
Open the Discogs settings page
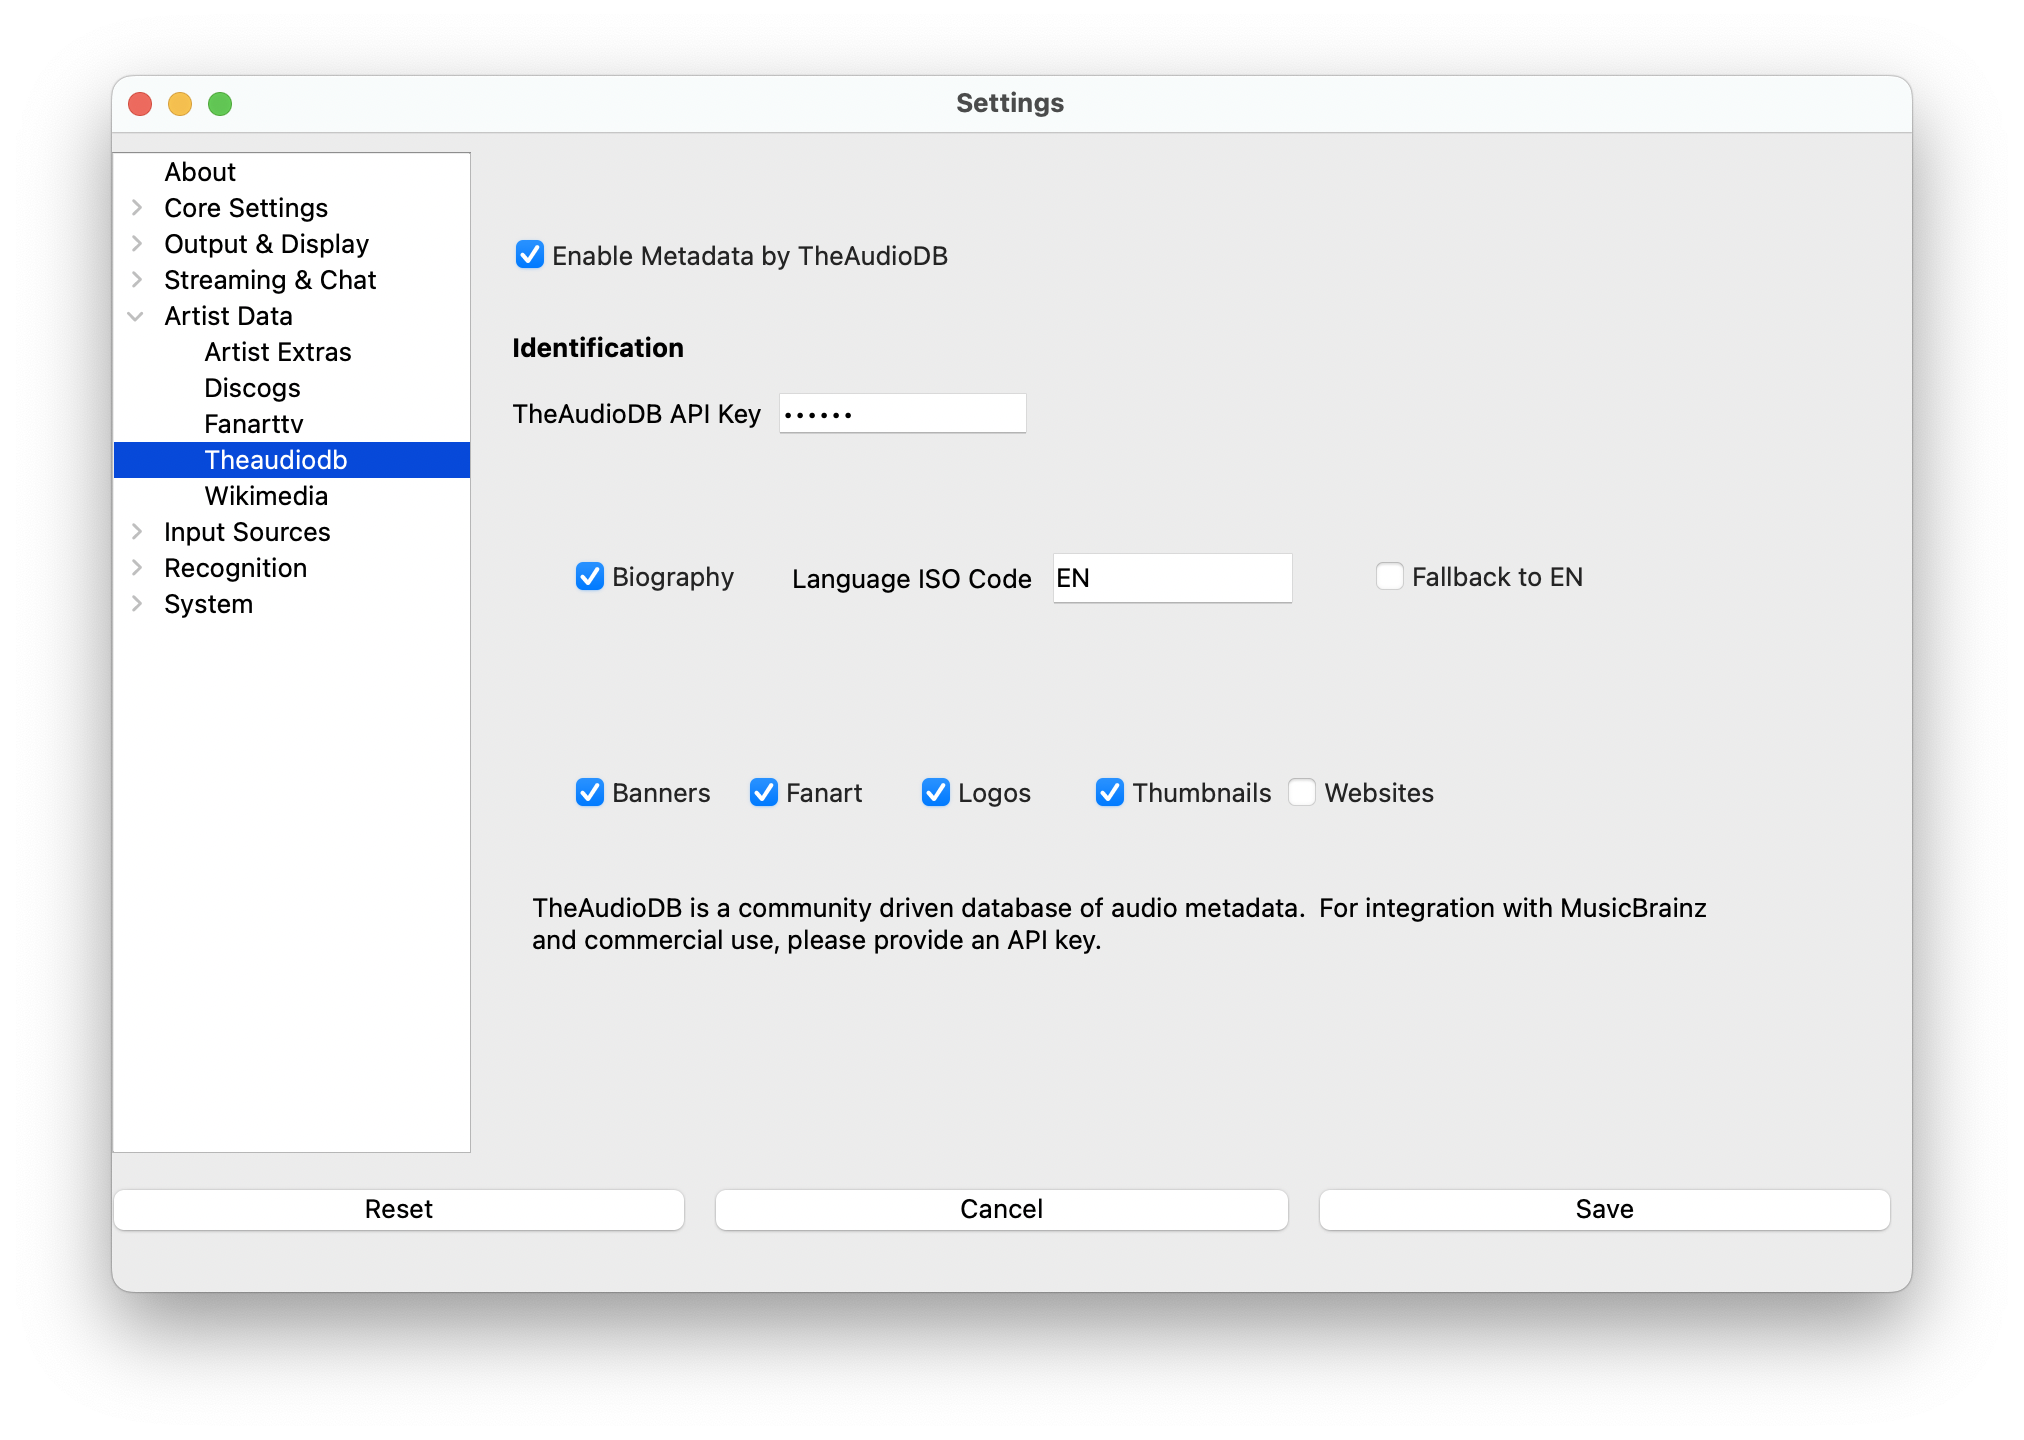tap(252, 388)
